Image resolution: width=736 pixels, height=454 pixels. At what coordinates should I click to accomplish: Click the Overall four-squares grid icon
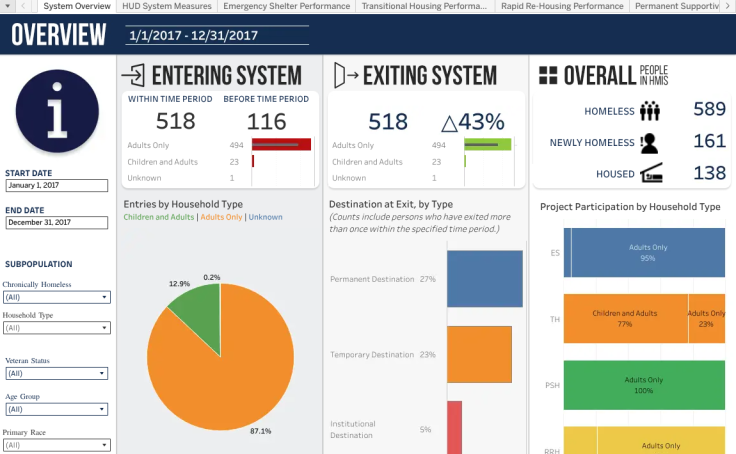click(548, 76)
